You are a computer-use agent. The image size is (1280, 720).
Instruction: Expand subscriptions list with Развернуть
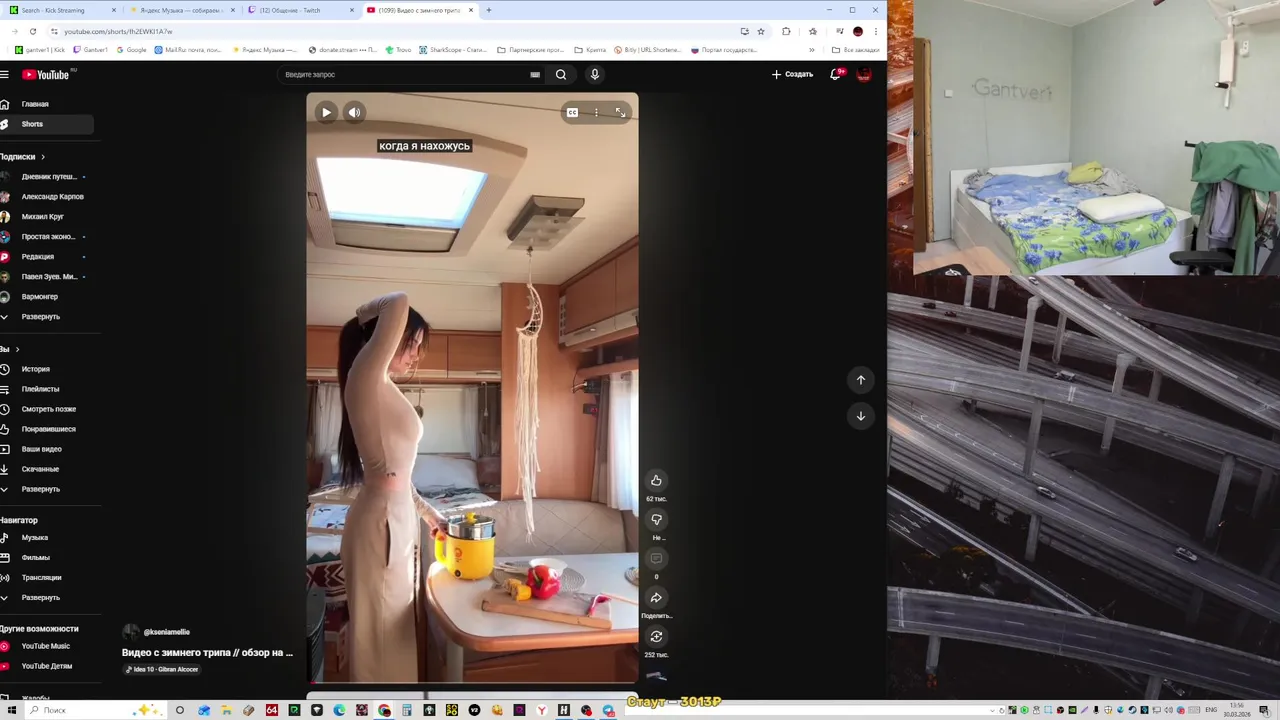tap(41, 317)
